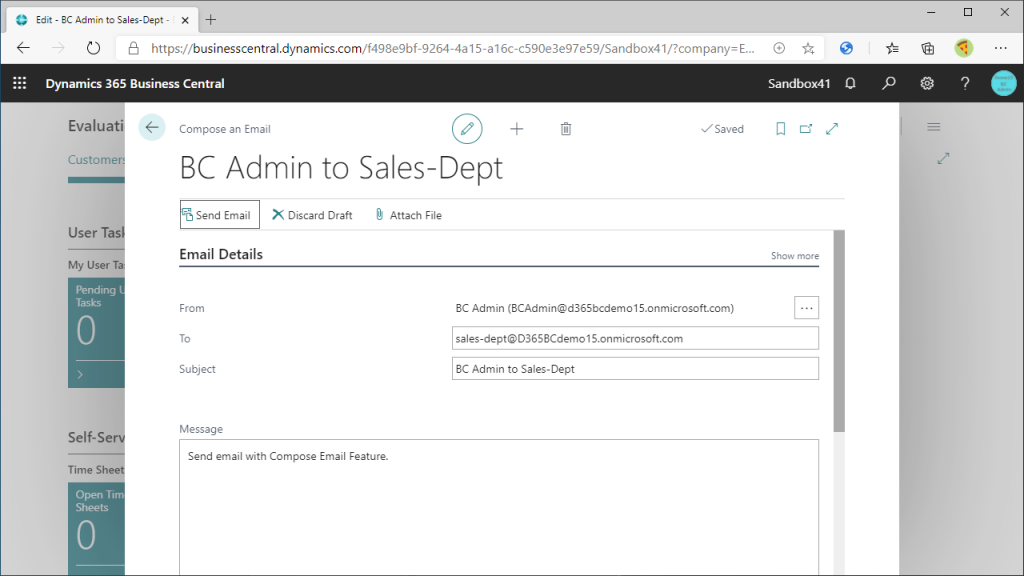Screen dimensions: 1024x576
Task: Open the Business Central search magnifier
Action: [x=889, y=84]
